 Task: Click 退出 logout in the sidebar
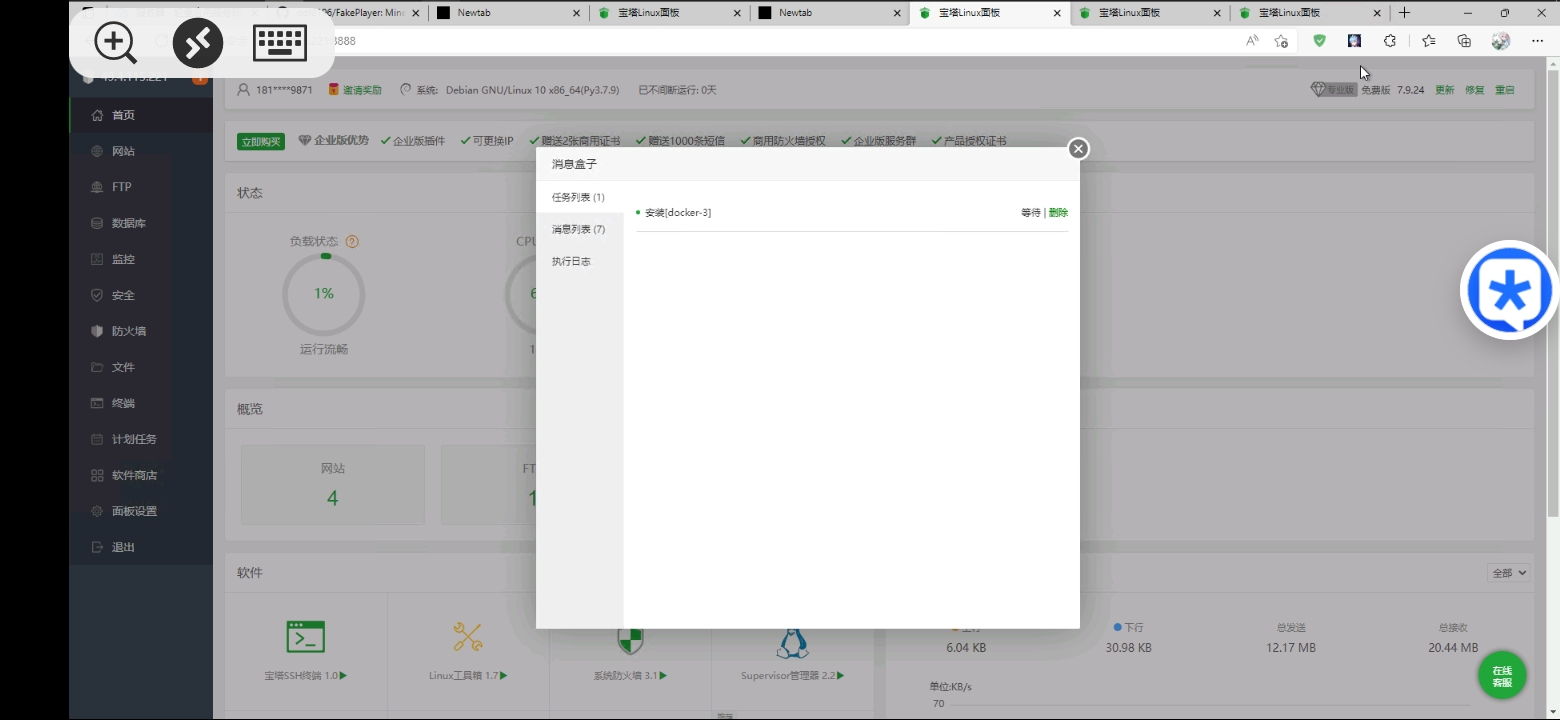(141, 547)
